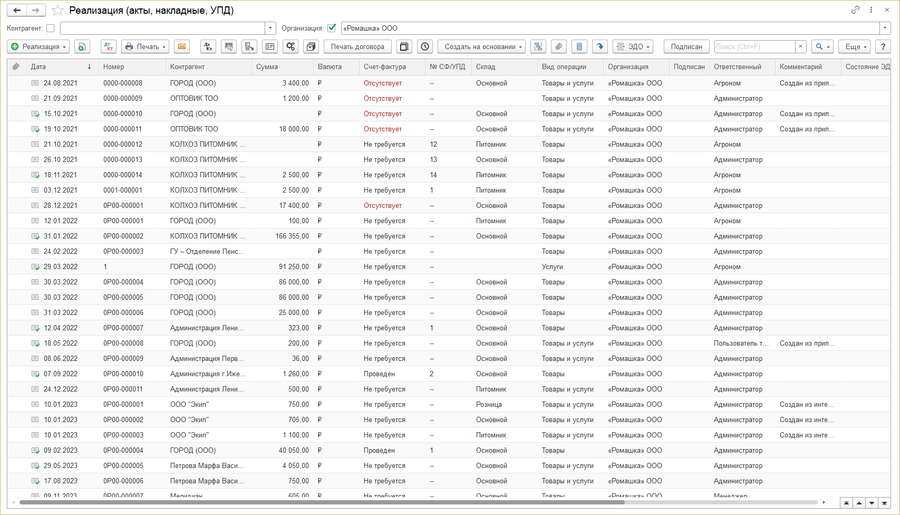This screenshot has width=900, height=515.
Task: Click the Подписан toolbar button
Action: click(686, 47)
